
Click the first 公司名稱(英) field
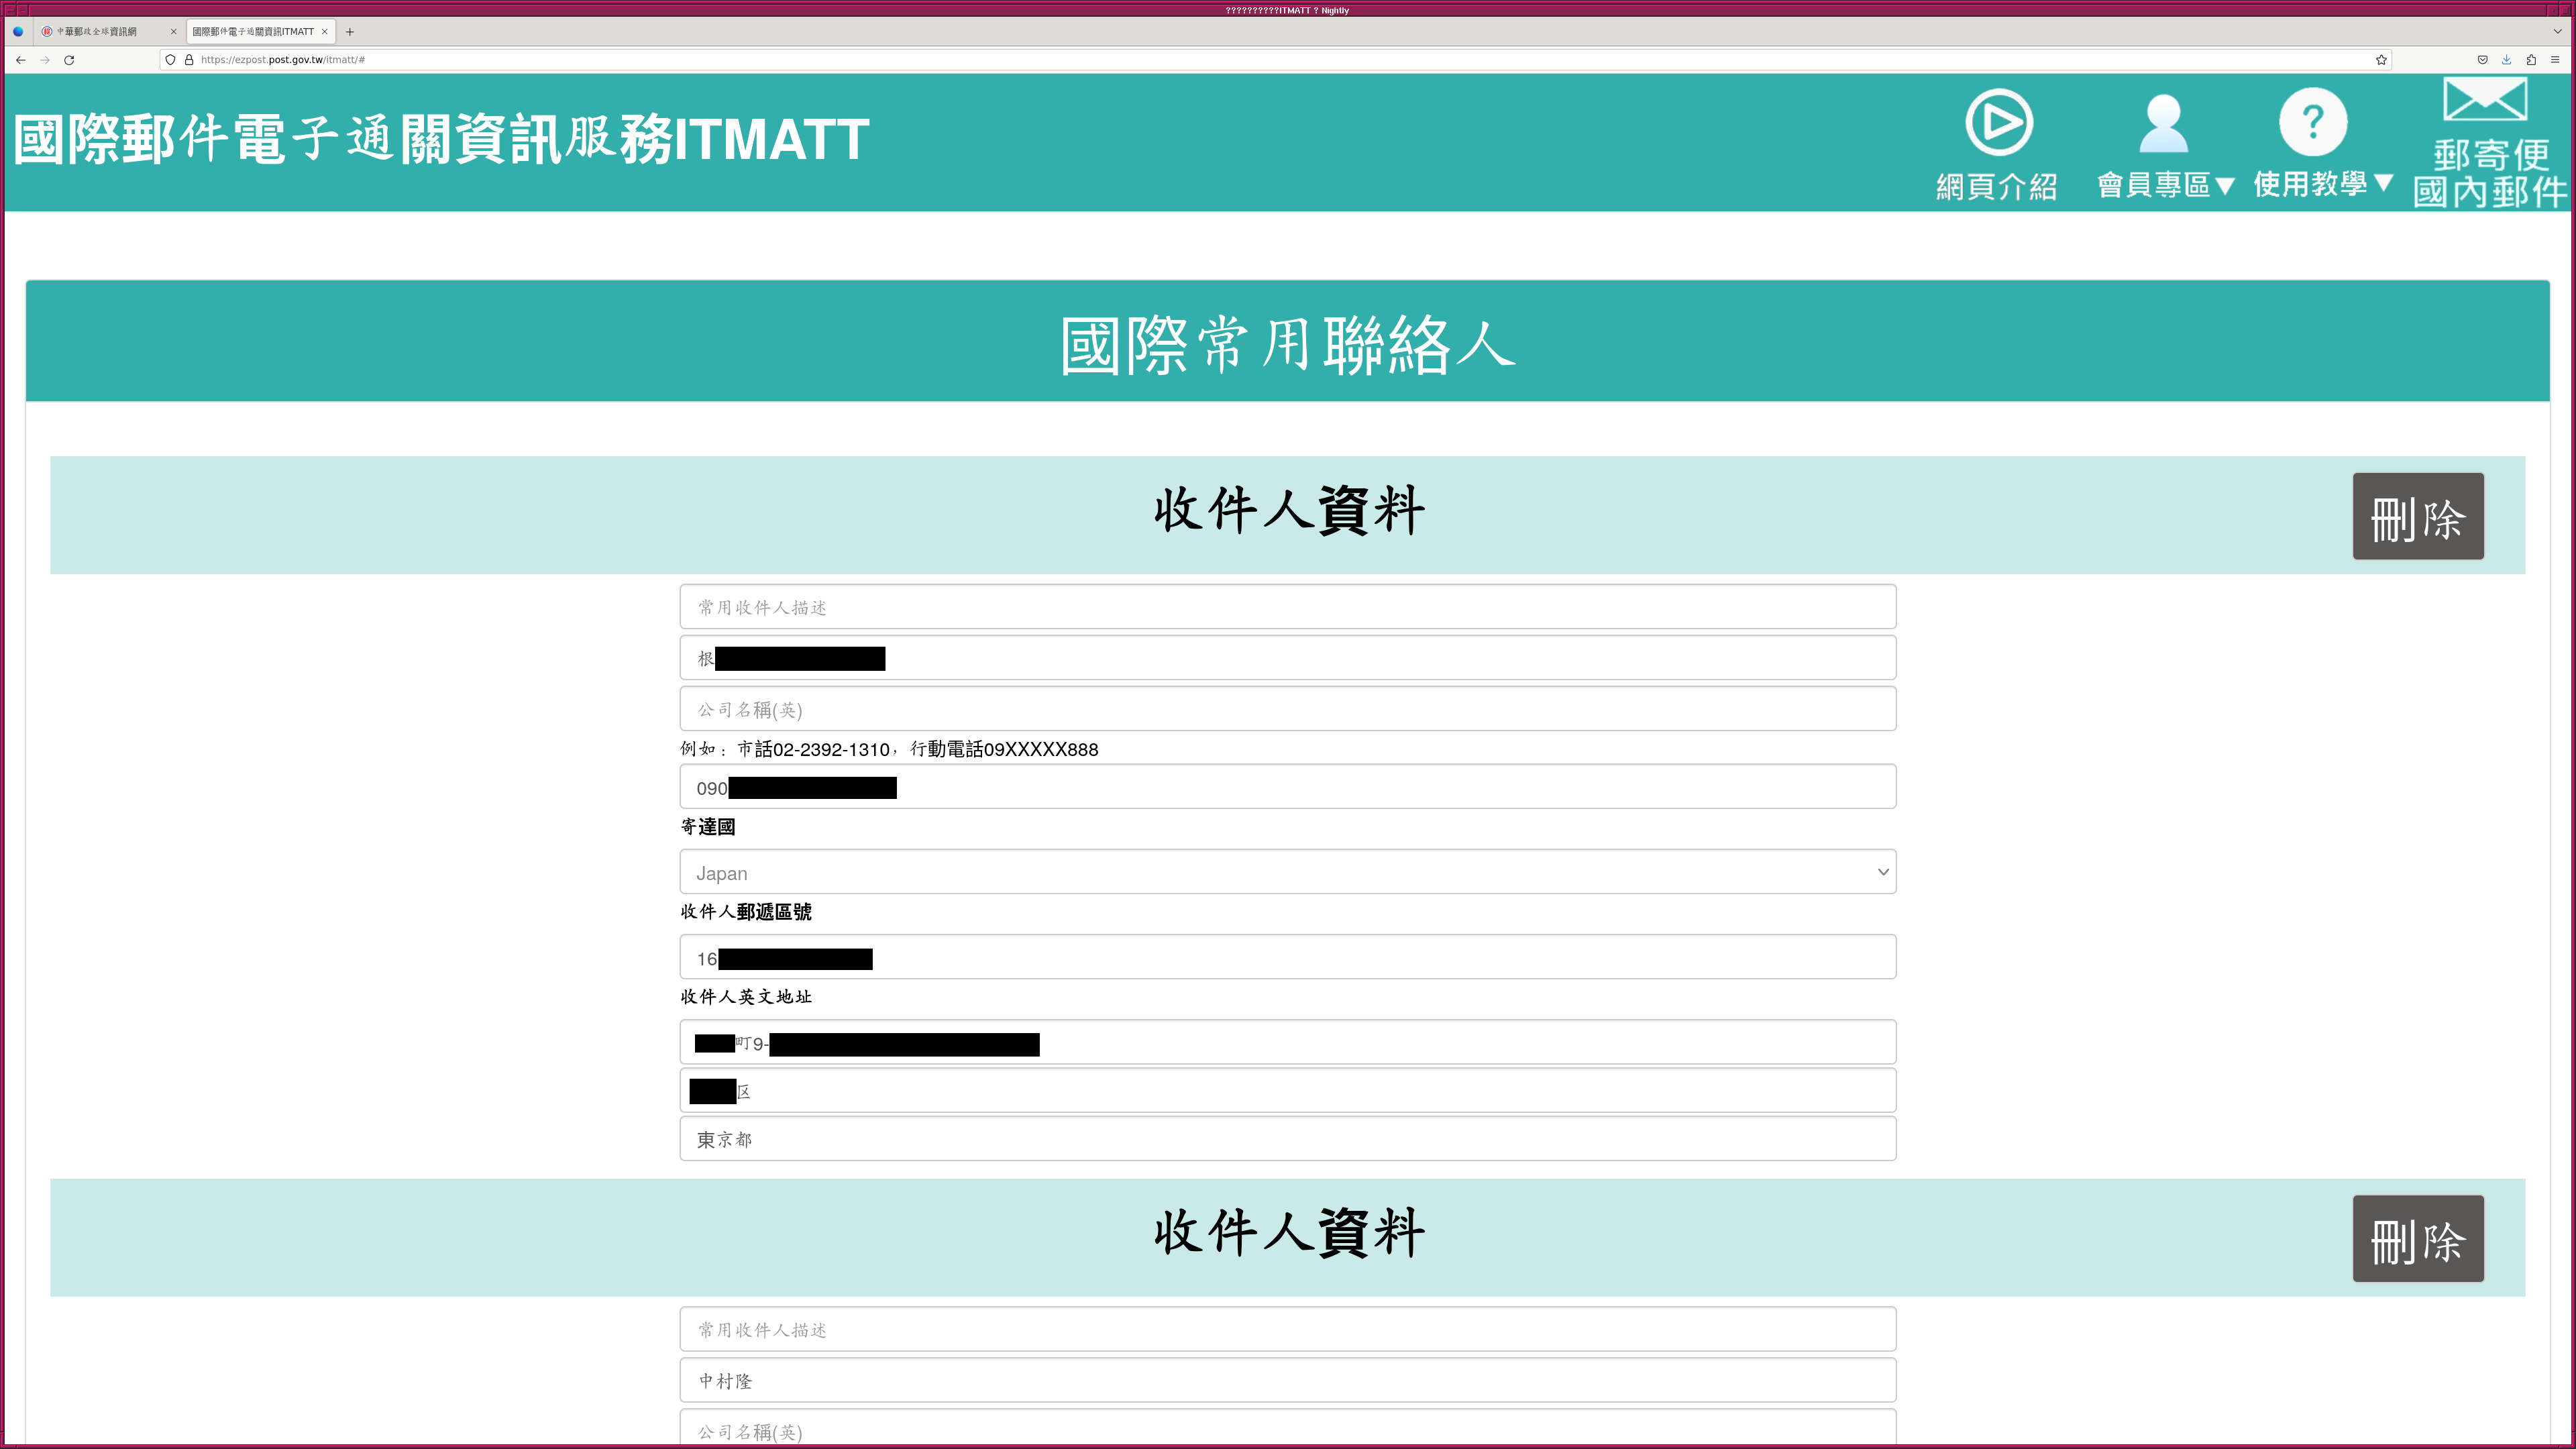click(x=1287, y=709)
